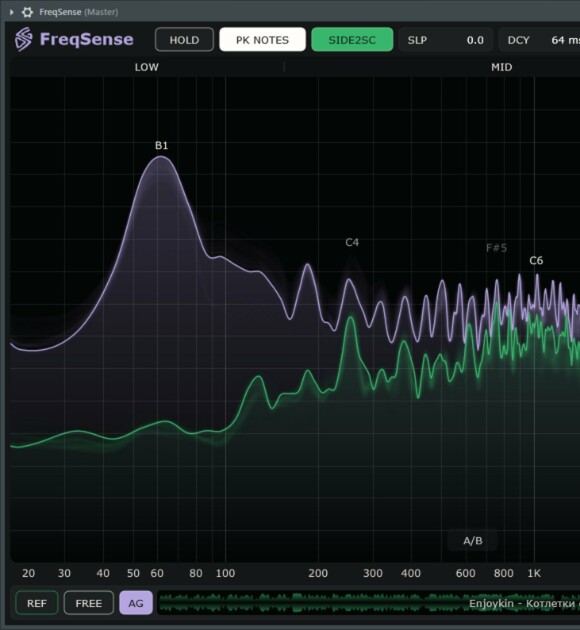This screenshot has height=630, width=580.
Task: Select the MID band label
Action: 502,67
